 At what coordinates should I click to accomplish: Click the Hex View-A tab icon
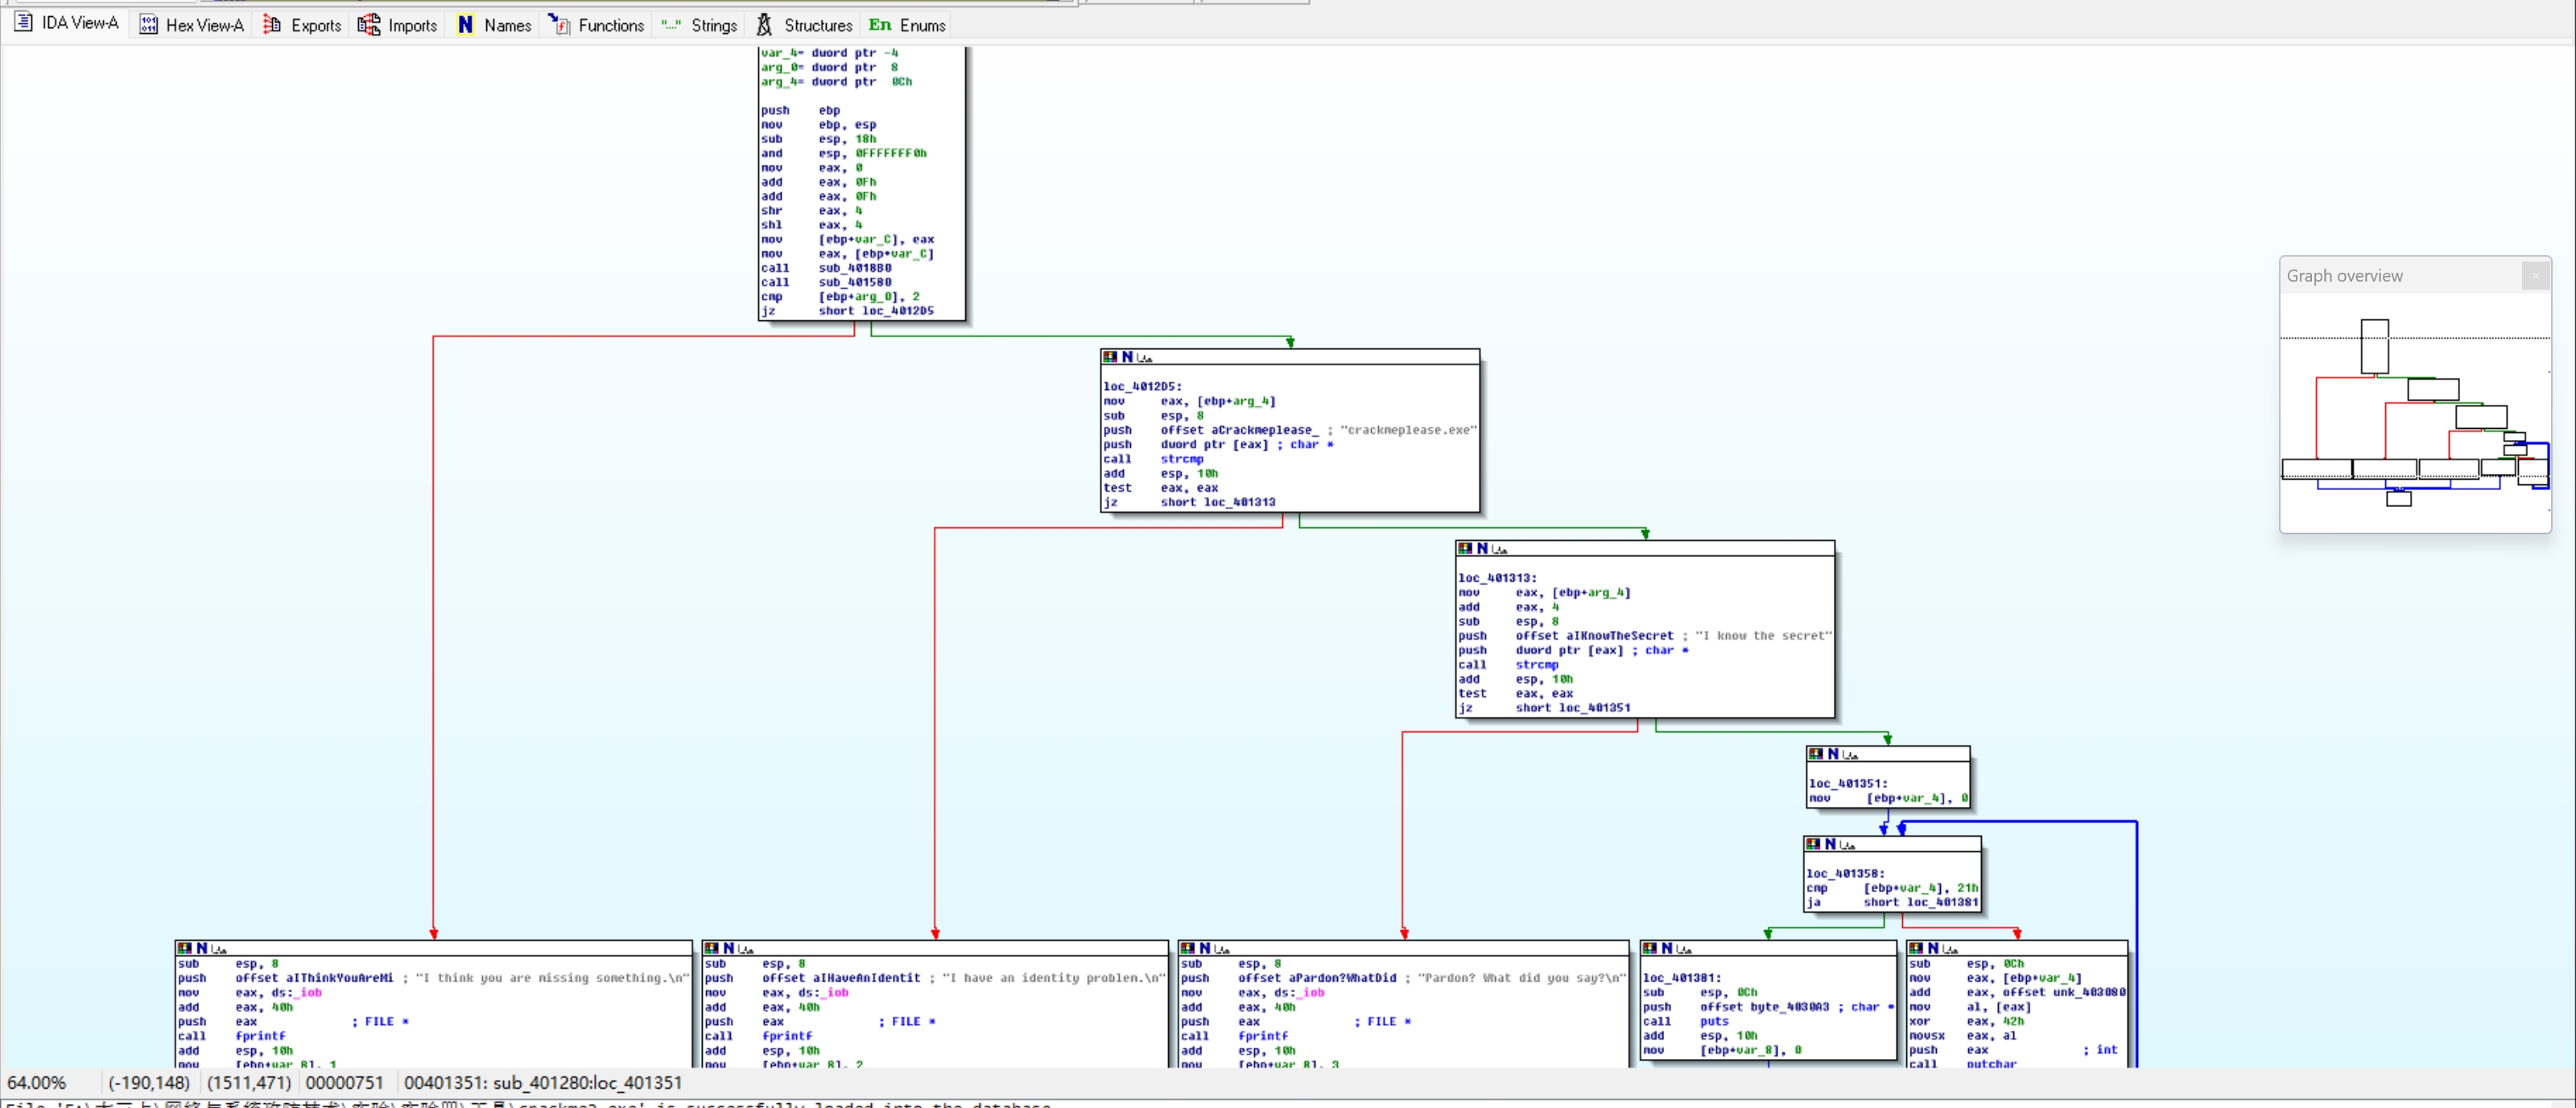tap(148, 25)
